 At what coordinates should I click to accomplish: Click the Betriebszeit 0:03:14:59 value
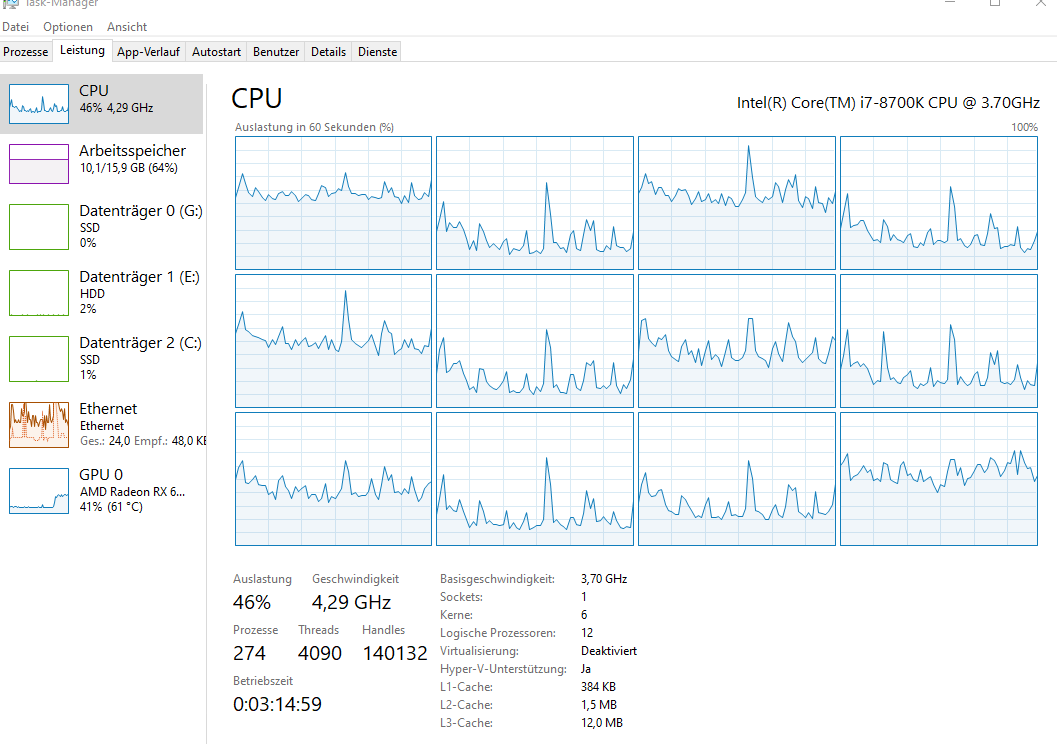278,705
